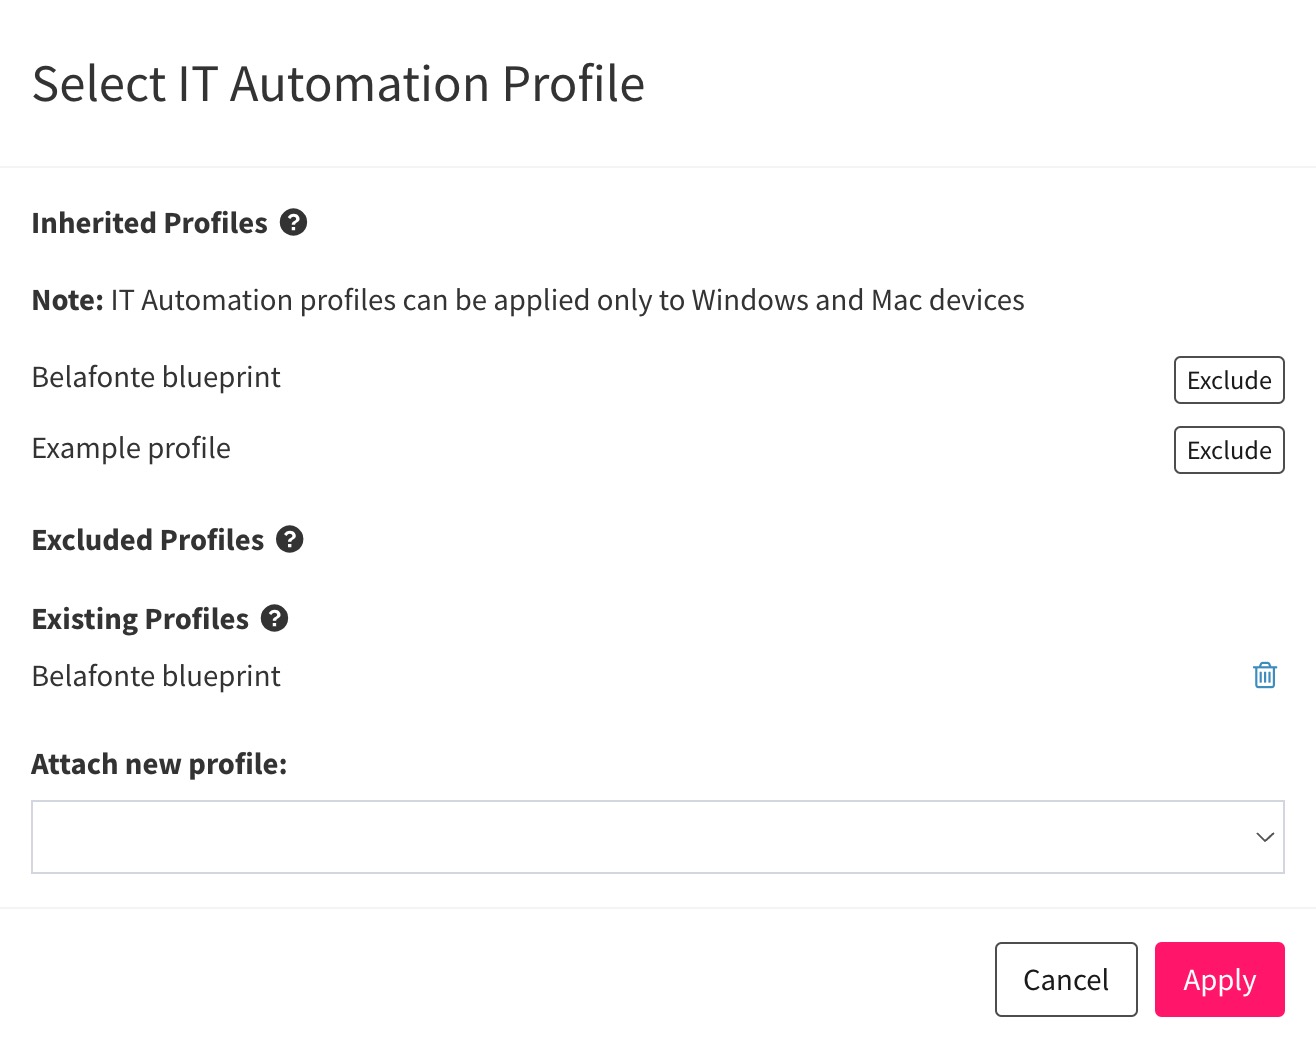Exclude the Belafonte blueprint profile
The image size is (1316, 1048).
(1228, 380)
